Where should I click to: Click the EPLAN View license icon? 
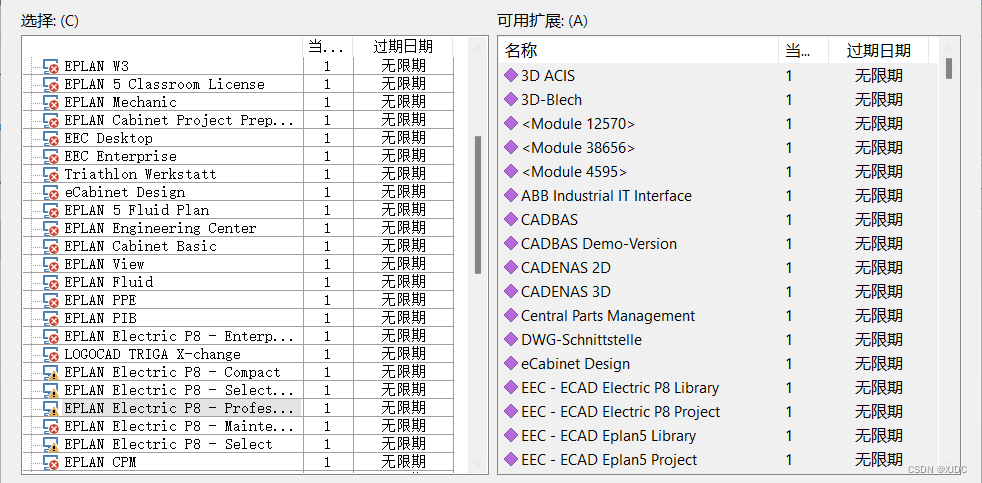click(51, 265)
